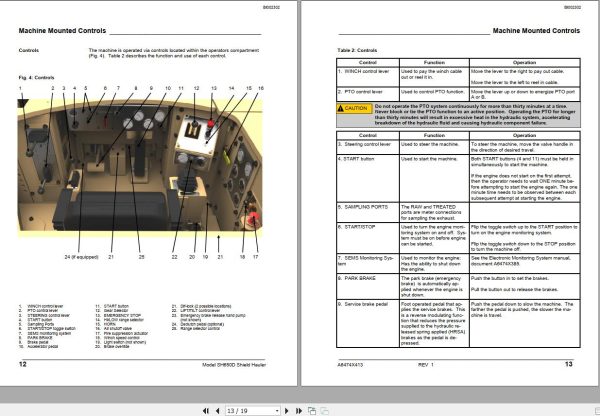Click the 'Operation' header in the top table
The width and height of the screenshot is (600, 416).
click(525, 62)
